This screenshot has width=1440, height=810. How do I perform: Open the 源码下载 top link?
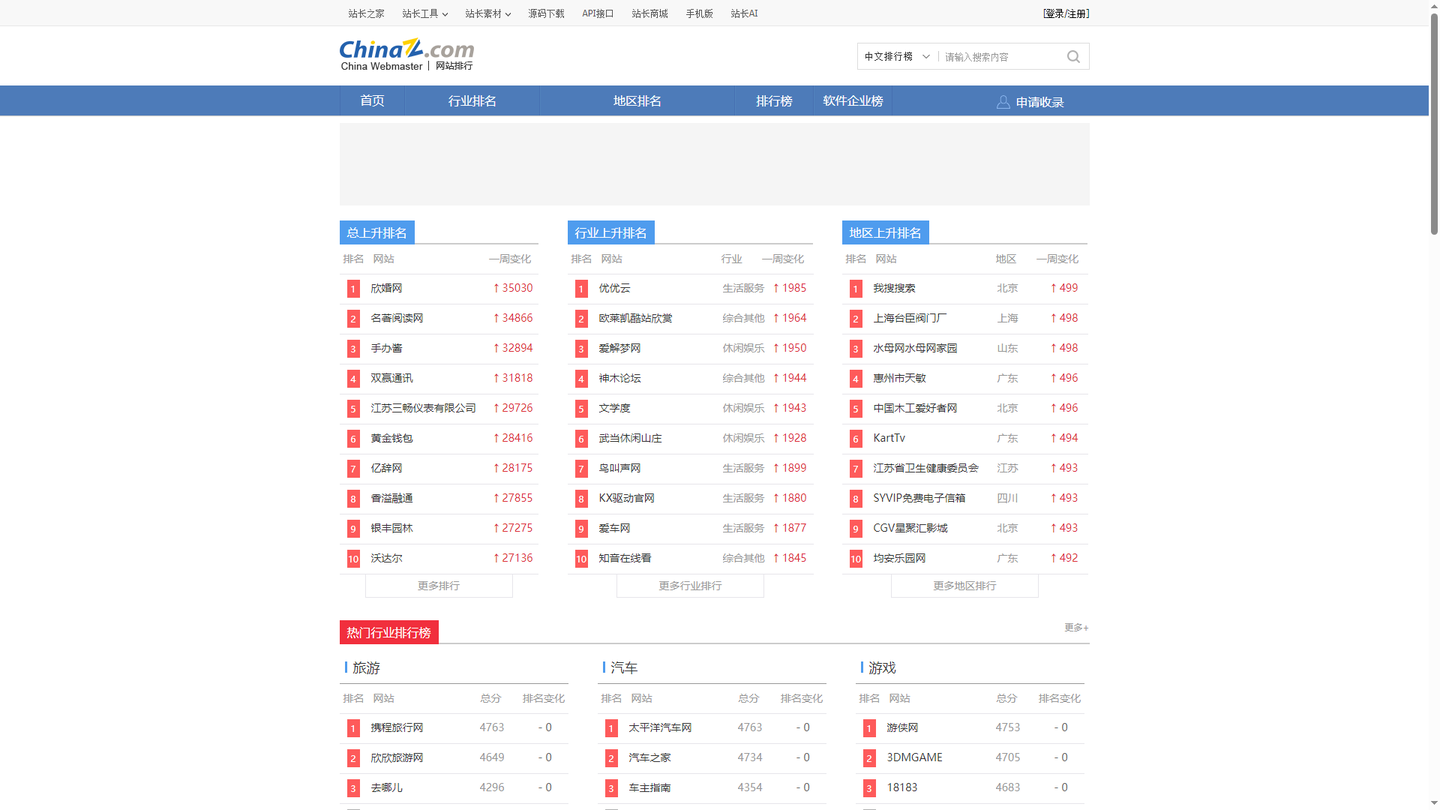546,14
